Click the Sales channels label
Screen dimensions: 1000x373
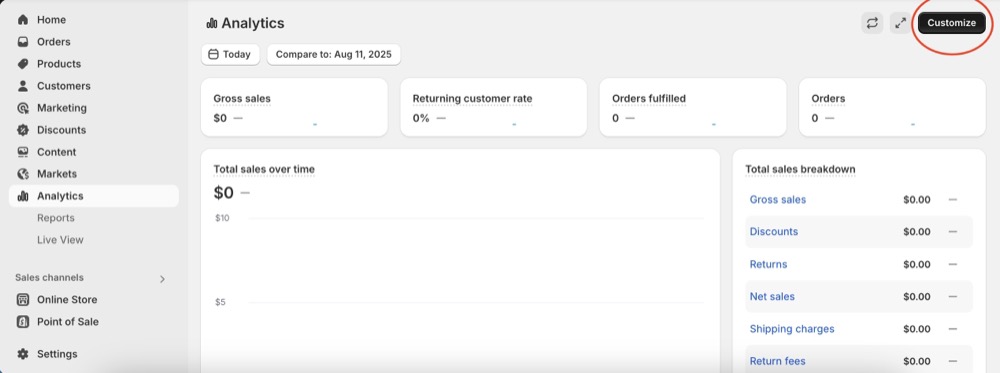[49, 277]
